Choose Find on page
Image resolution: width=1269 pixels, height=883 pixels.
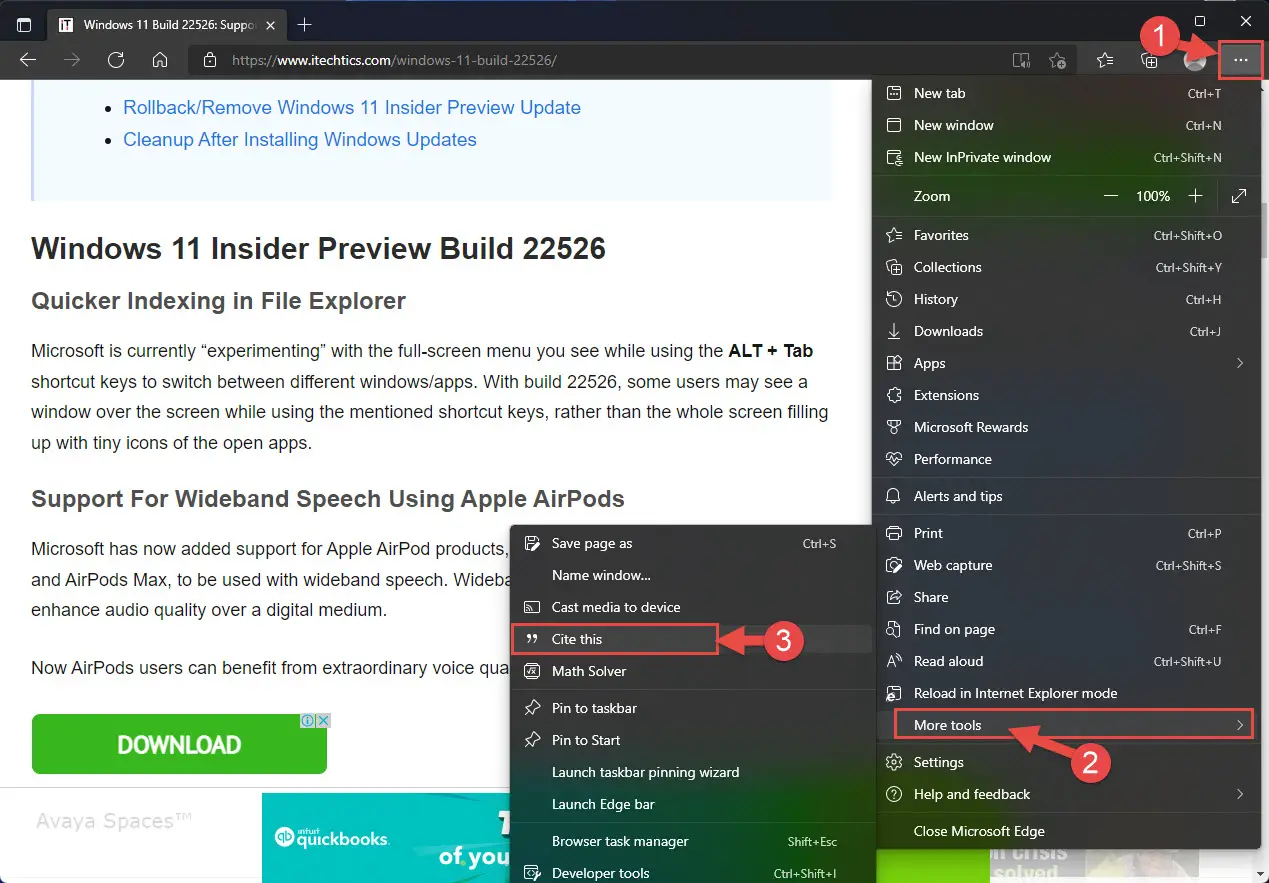[1065, 629]
